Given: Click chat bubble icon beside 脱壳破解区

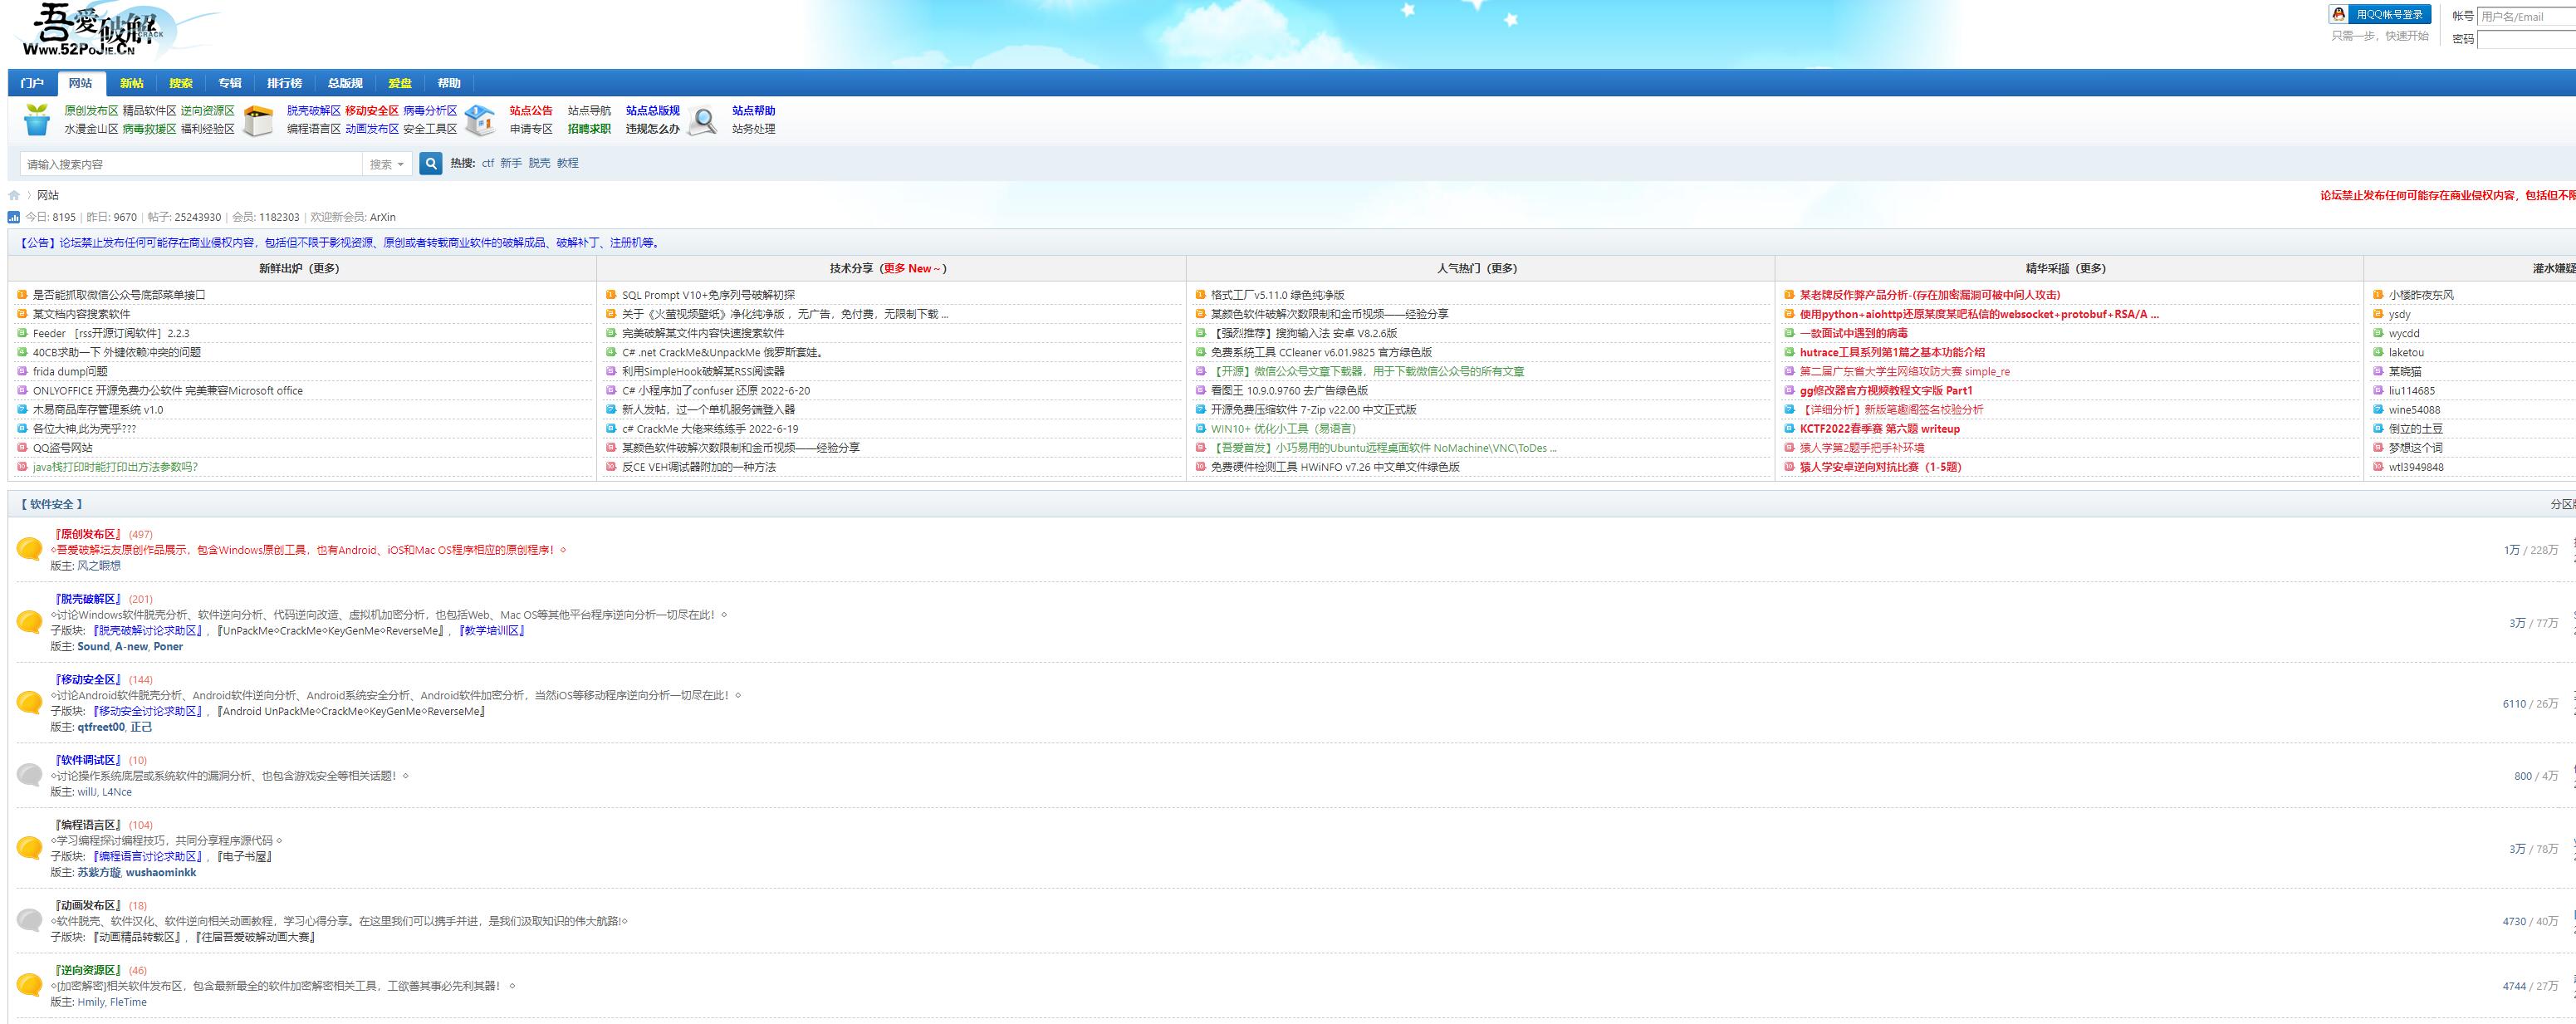Looking at the screenshot, I should [29, 622].
